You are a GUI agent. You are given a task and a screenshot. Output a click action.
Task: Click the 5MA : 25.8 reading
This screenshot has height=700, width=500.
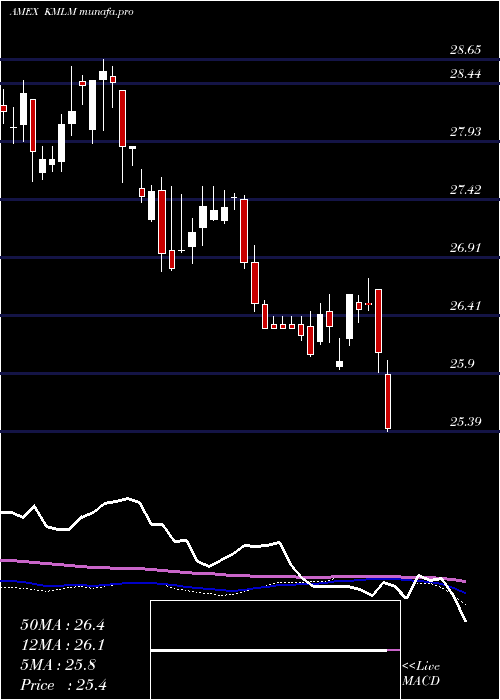pyautogui.click(x=58, y=665)
